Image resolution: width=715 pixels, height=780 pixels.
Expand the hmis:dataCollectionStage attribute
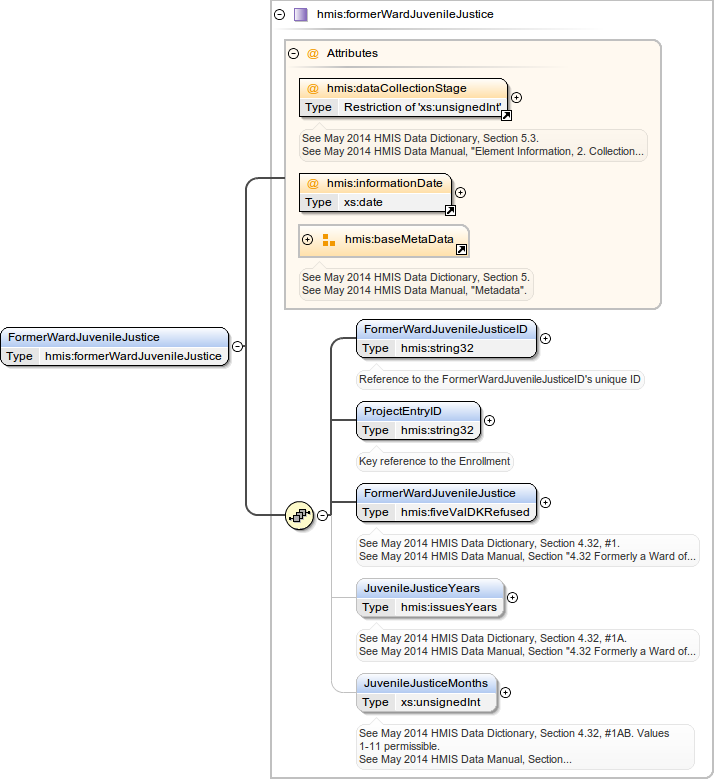pos(517,98)
